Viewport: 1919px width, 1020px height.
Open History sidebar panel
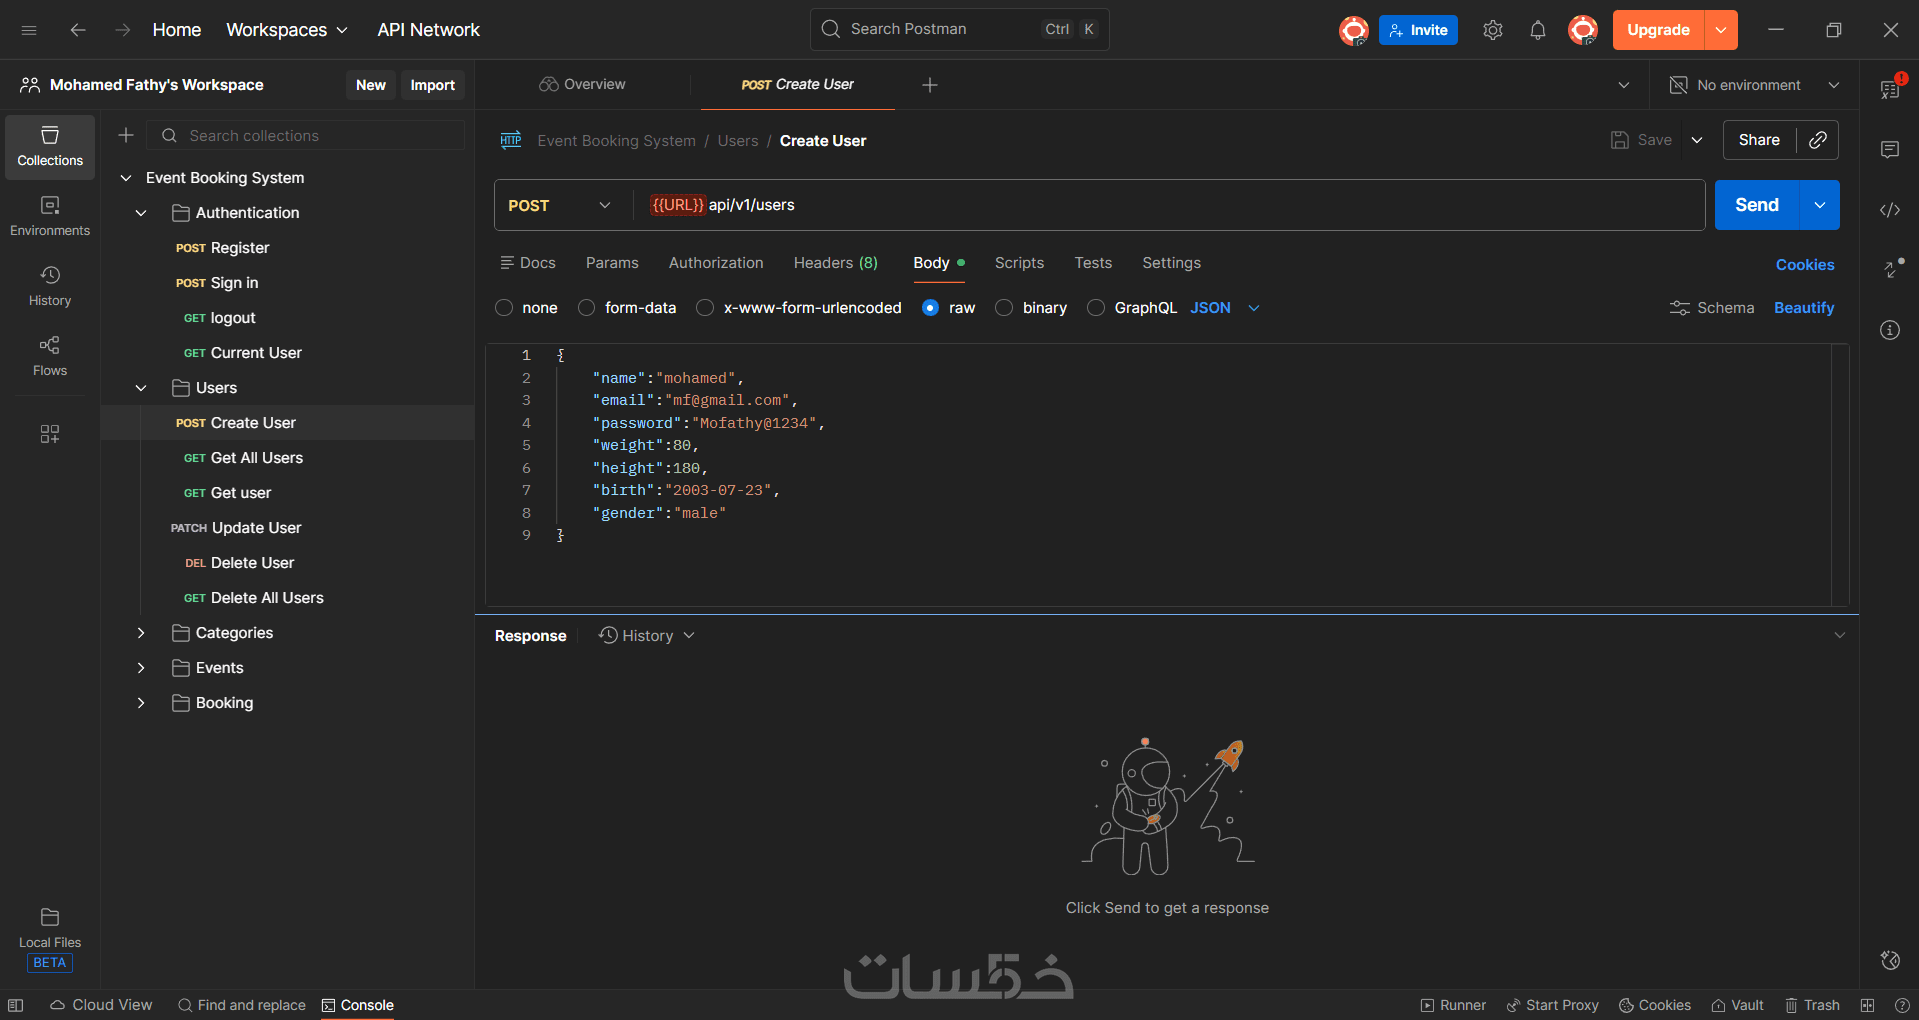click(50, 287)
